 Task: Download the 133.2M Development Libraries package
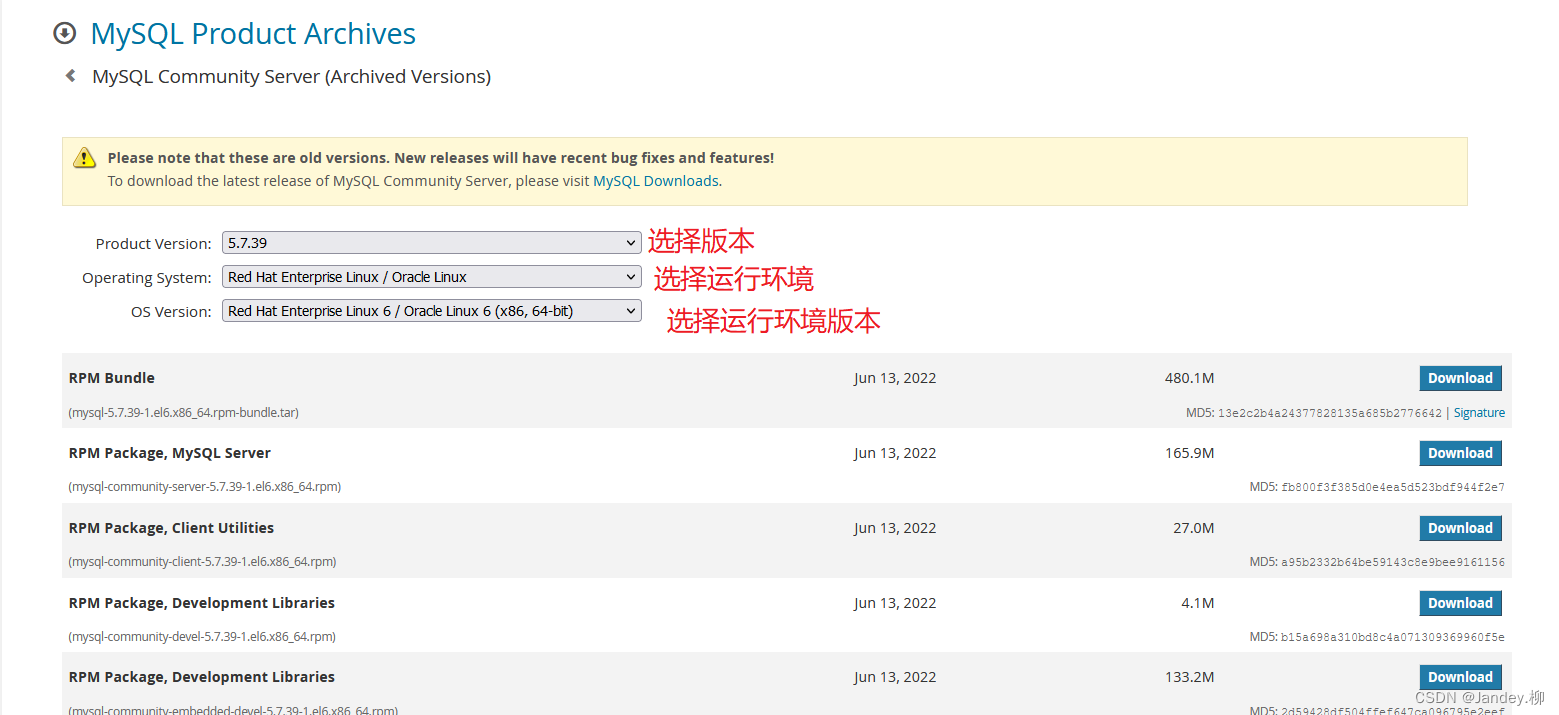point(1460,677)
